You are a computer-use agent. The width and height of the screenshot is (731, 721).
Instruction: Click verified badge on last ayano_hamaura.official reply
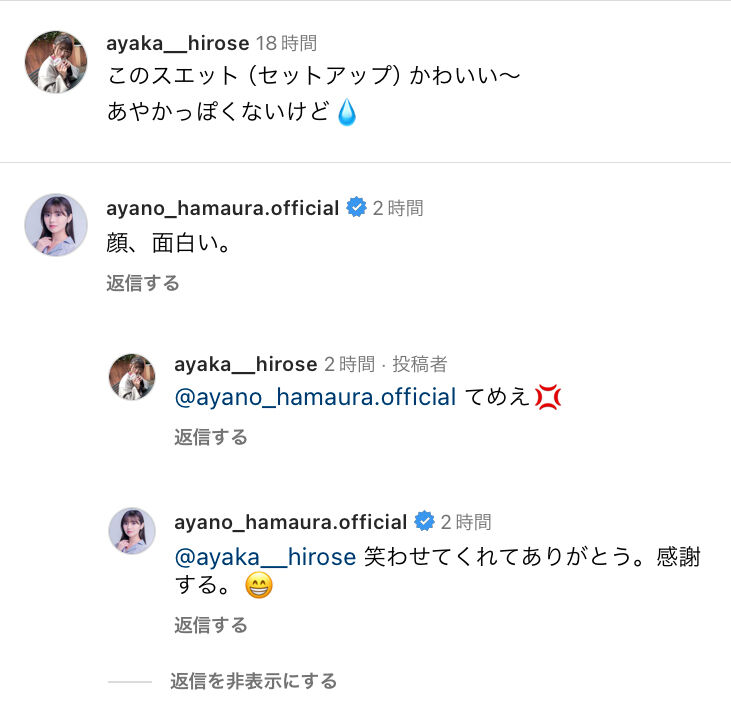[x=425, y=522]
